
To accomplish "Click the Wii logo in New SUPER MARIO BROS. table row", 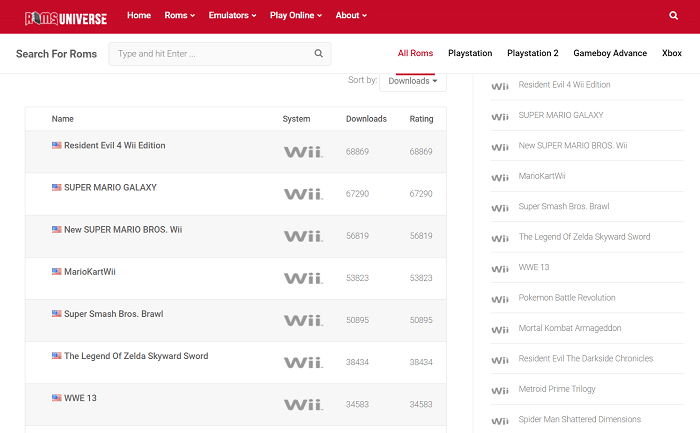I will 304,236.
